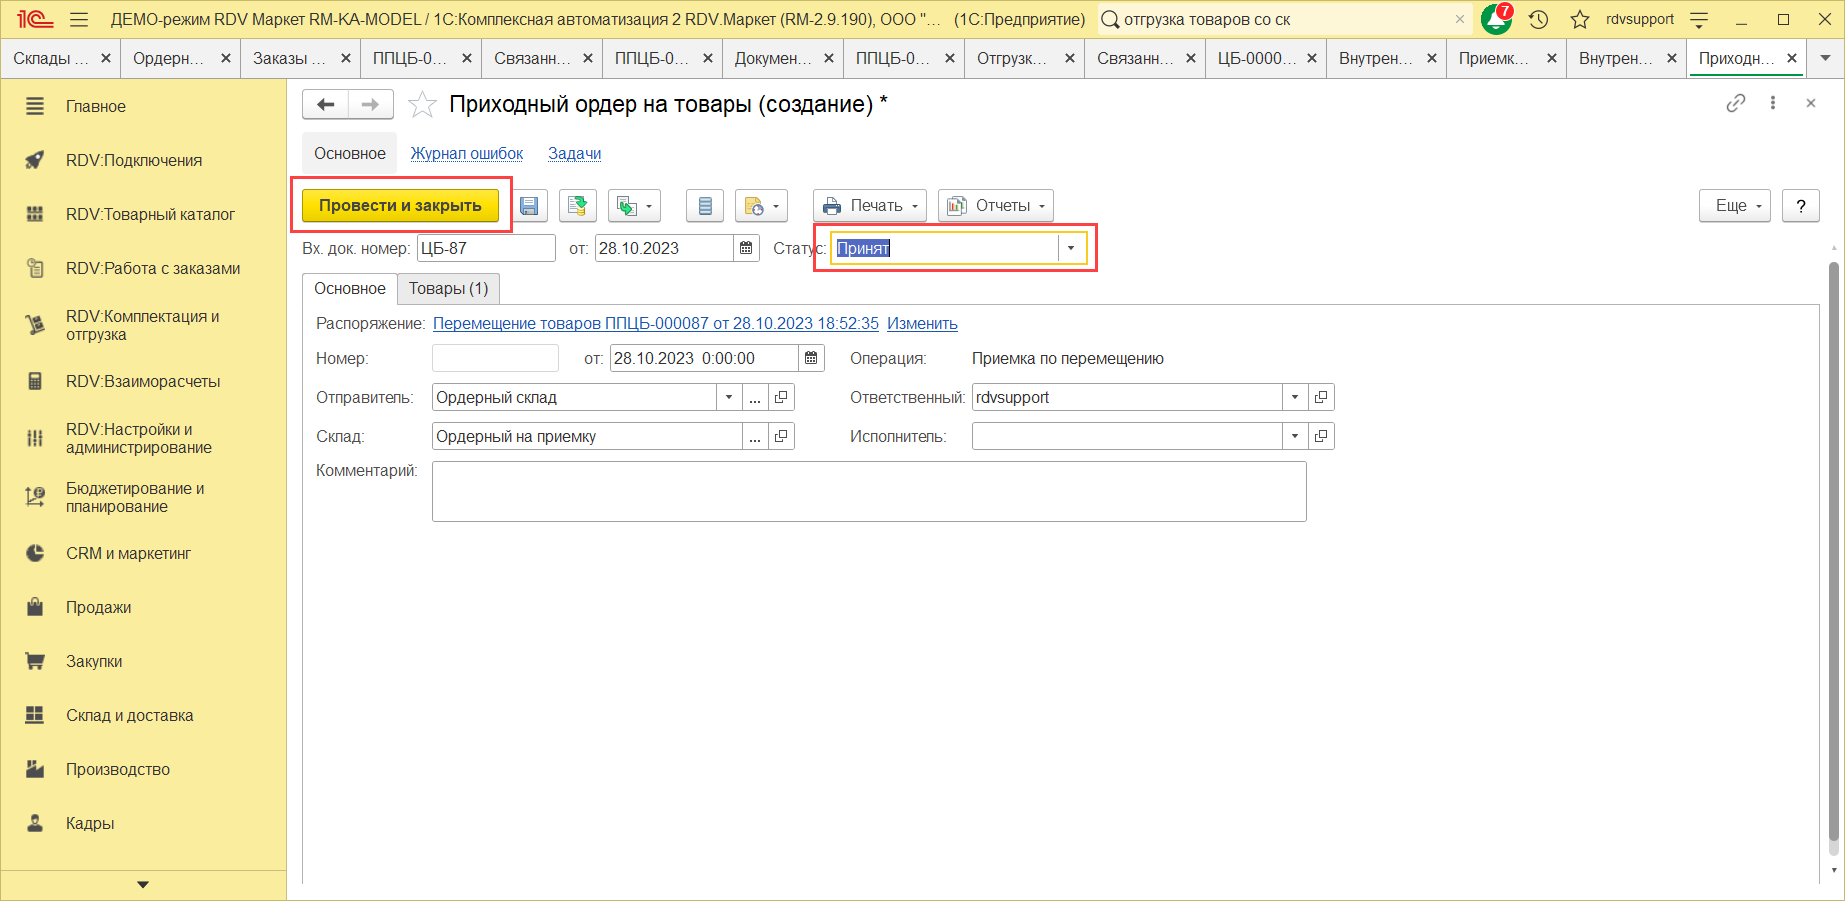
Task: Expand the Ответственный dropdown list
Action: coord(1295,397)
